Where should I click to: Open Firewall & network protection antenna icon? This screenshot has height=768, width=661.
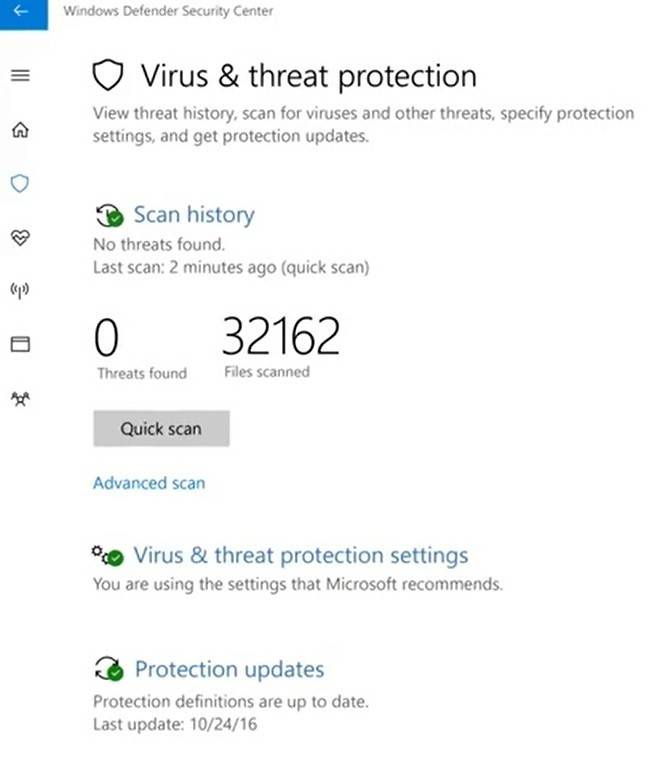[20, 290]
